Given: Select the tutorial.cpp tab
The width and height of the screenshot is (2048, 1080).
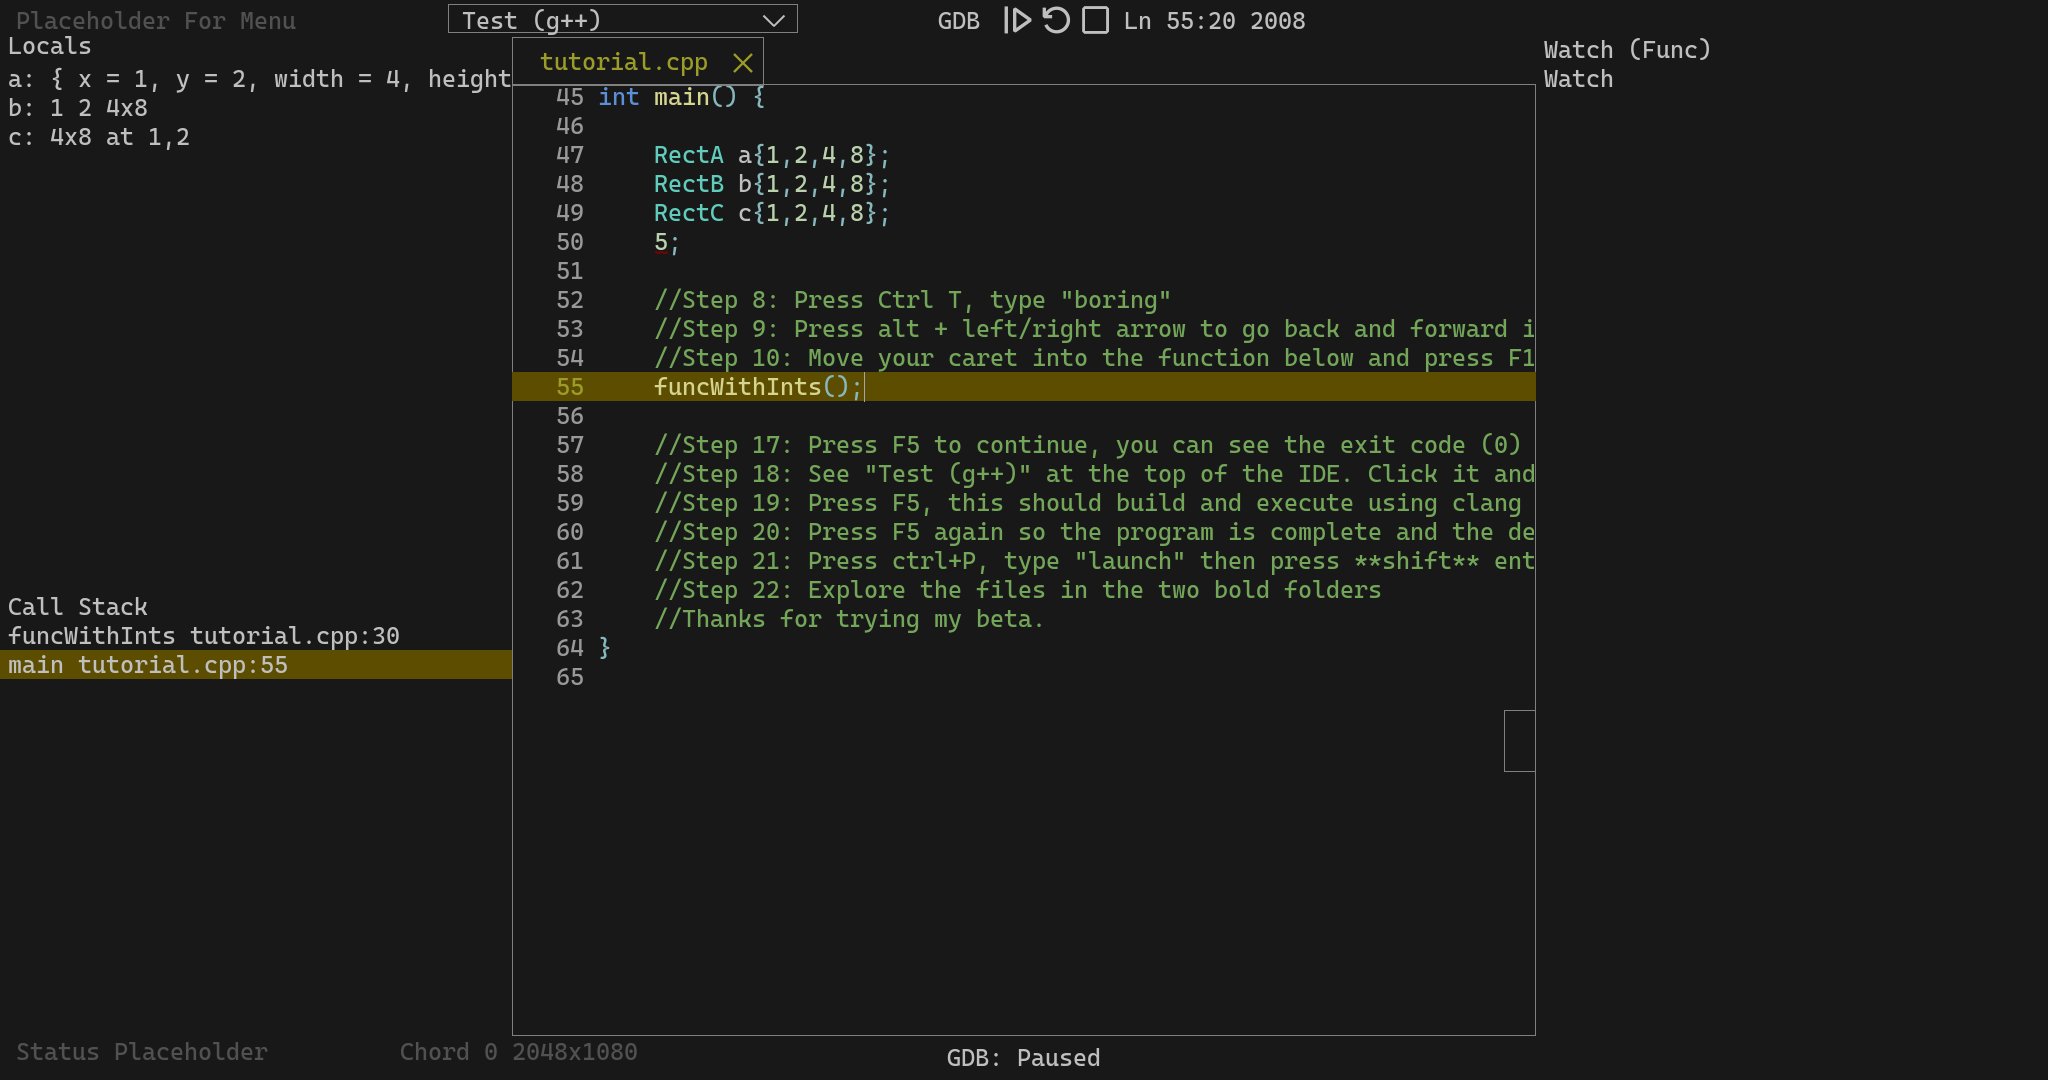Looking at the screenshot, I should [624, 62].
